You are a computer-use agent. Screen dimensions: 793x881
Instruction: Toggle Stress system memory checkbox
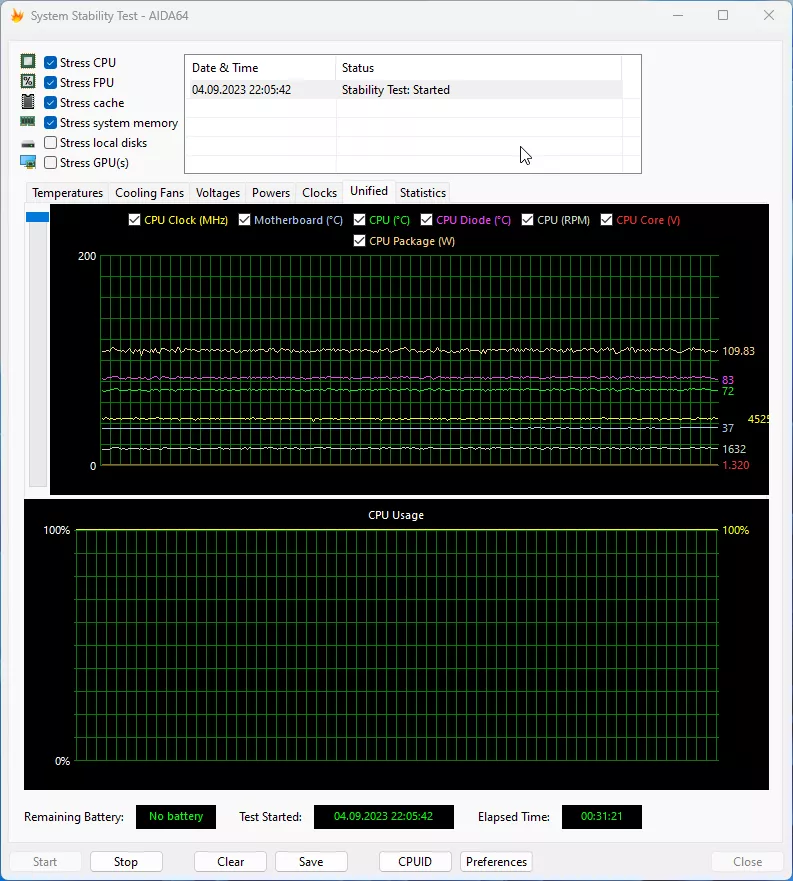[50, 122]
